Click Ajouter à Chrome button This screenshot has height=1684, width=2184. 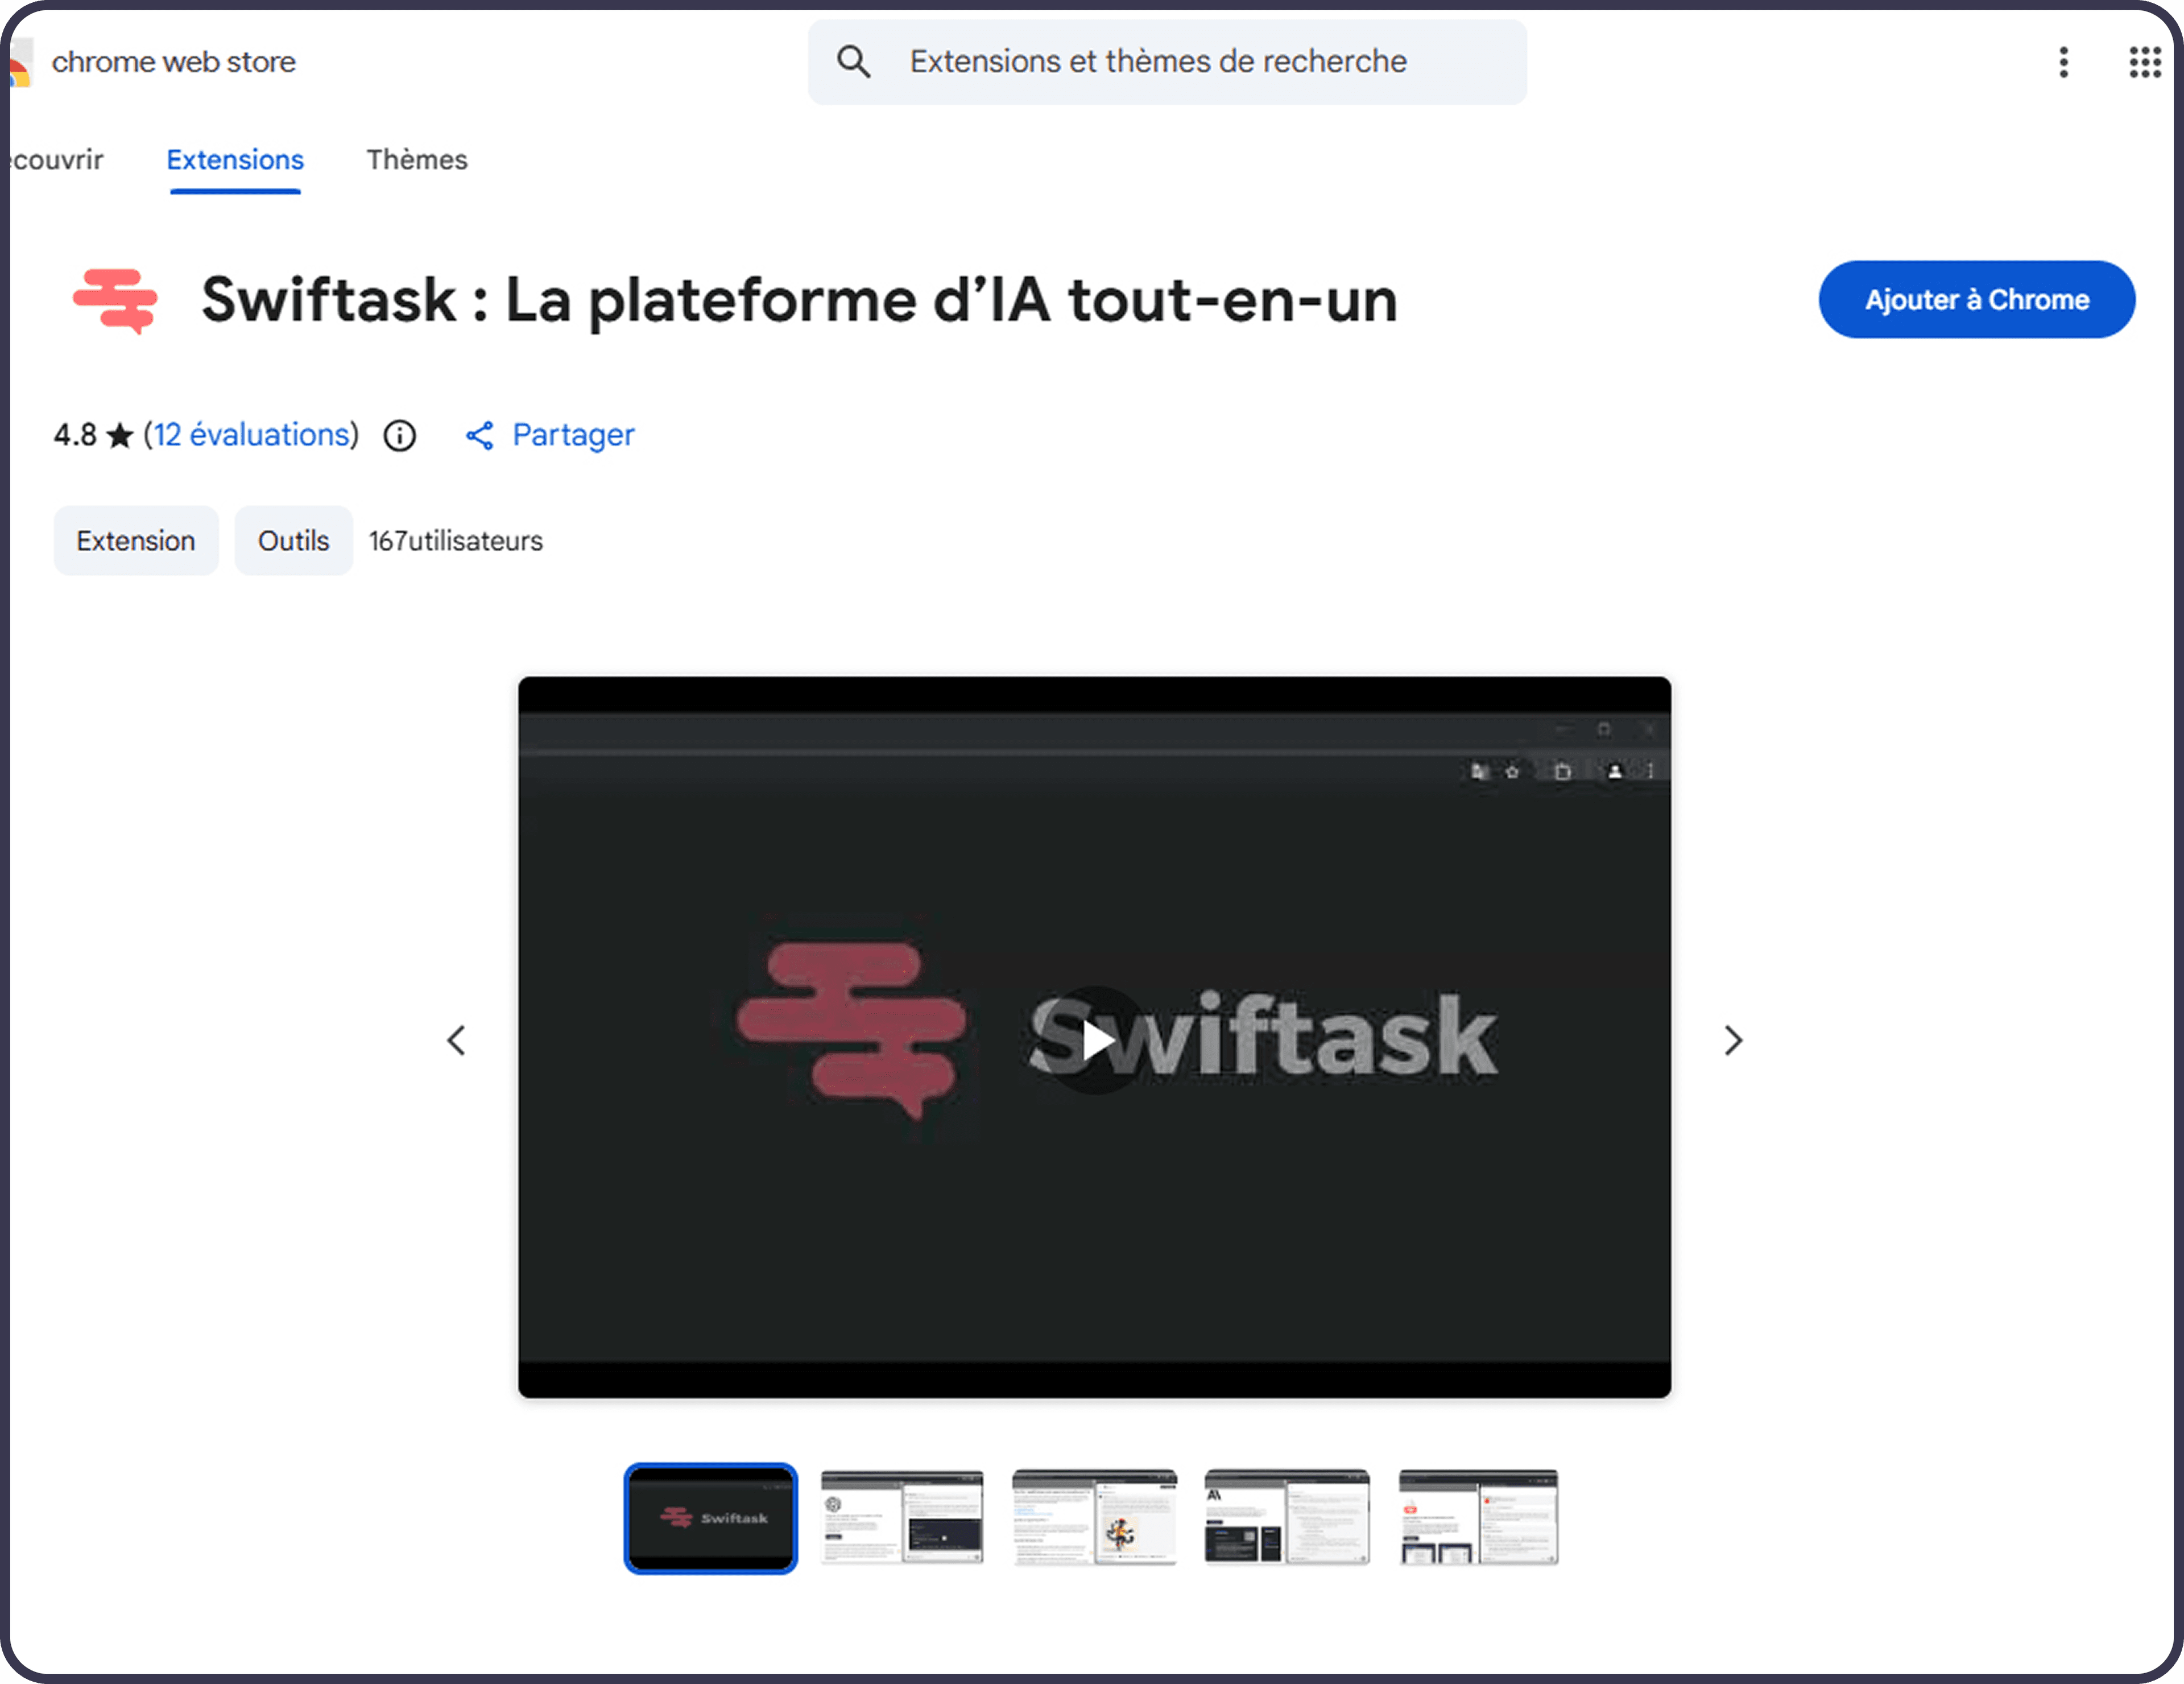(x=1976, y=300)
